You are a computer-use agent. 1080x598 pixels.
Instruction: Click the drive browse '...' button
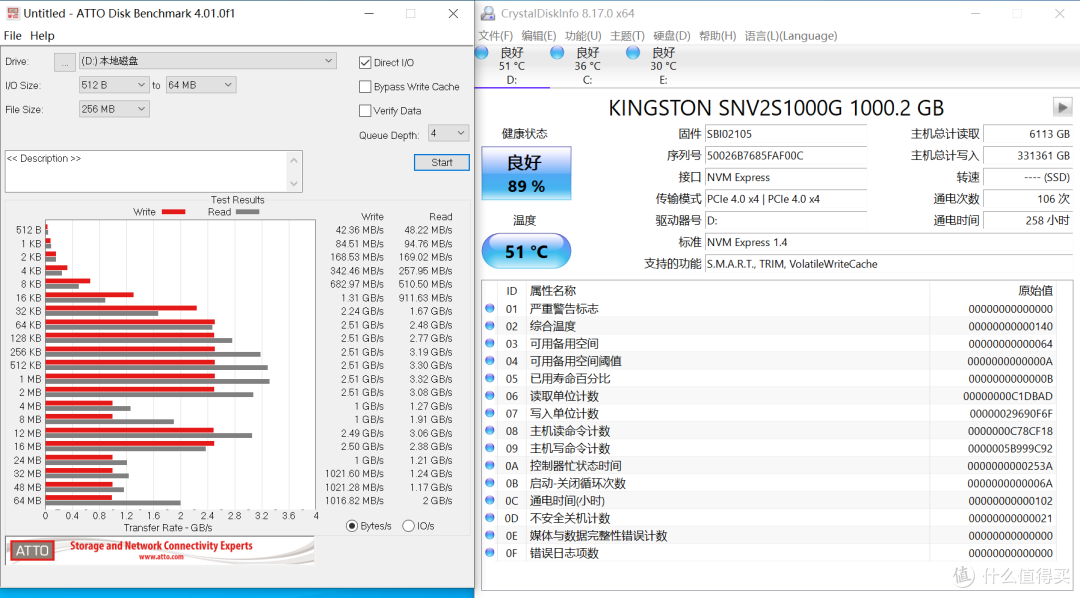[x=64, y=62]
